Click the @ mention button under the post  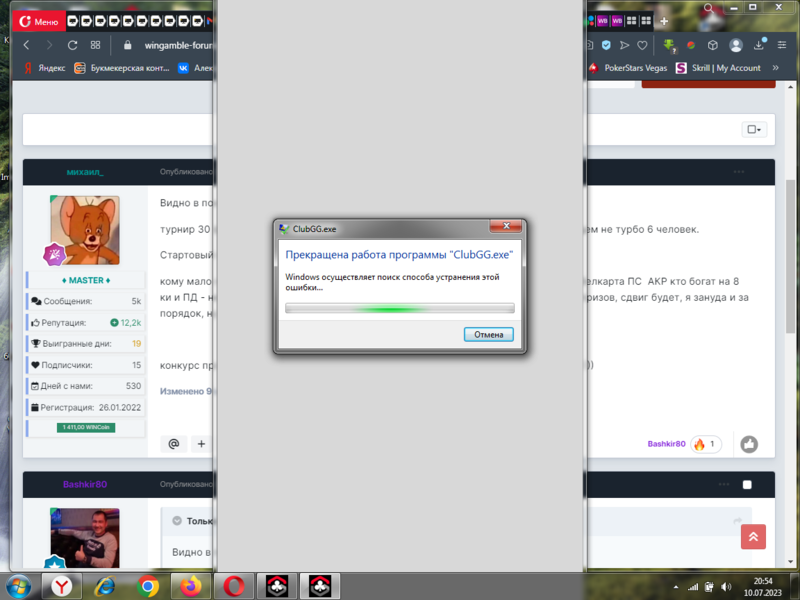[173, 444]
